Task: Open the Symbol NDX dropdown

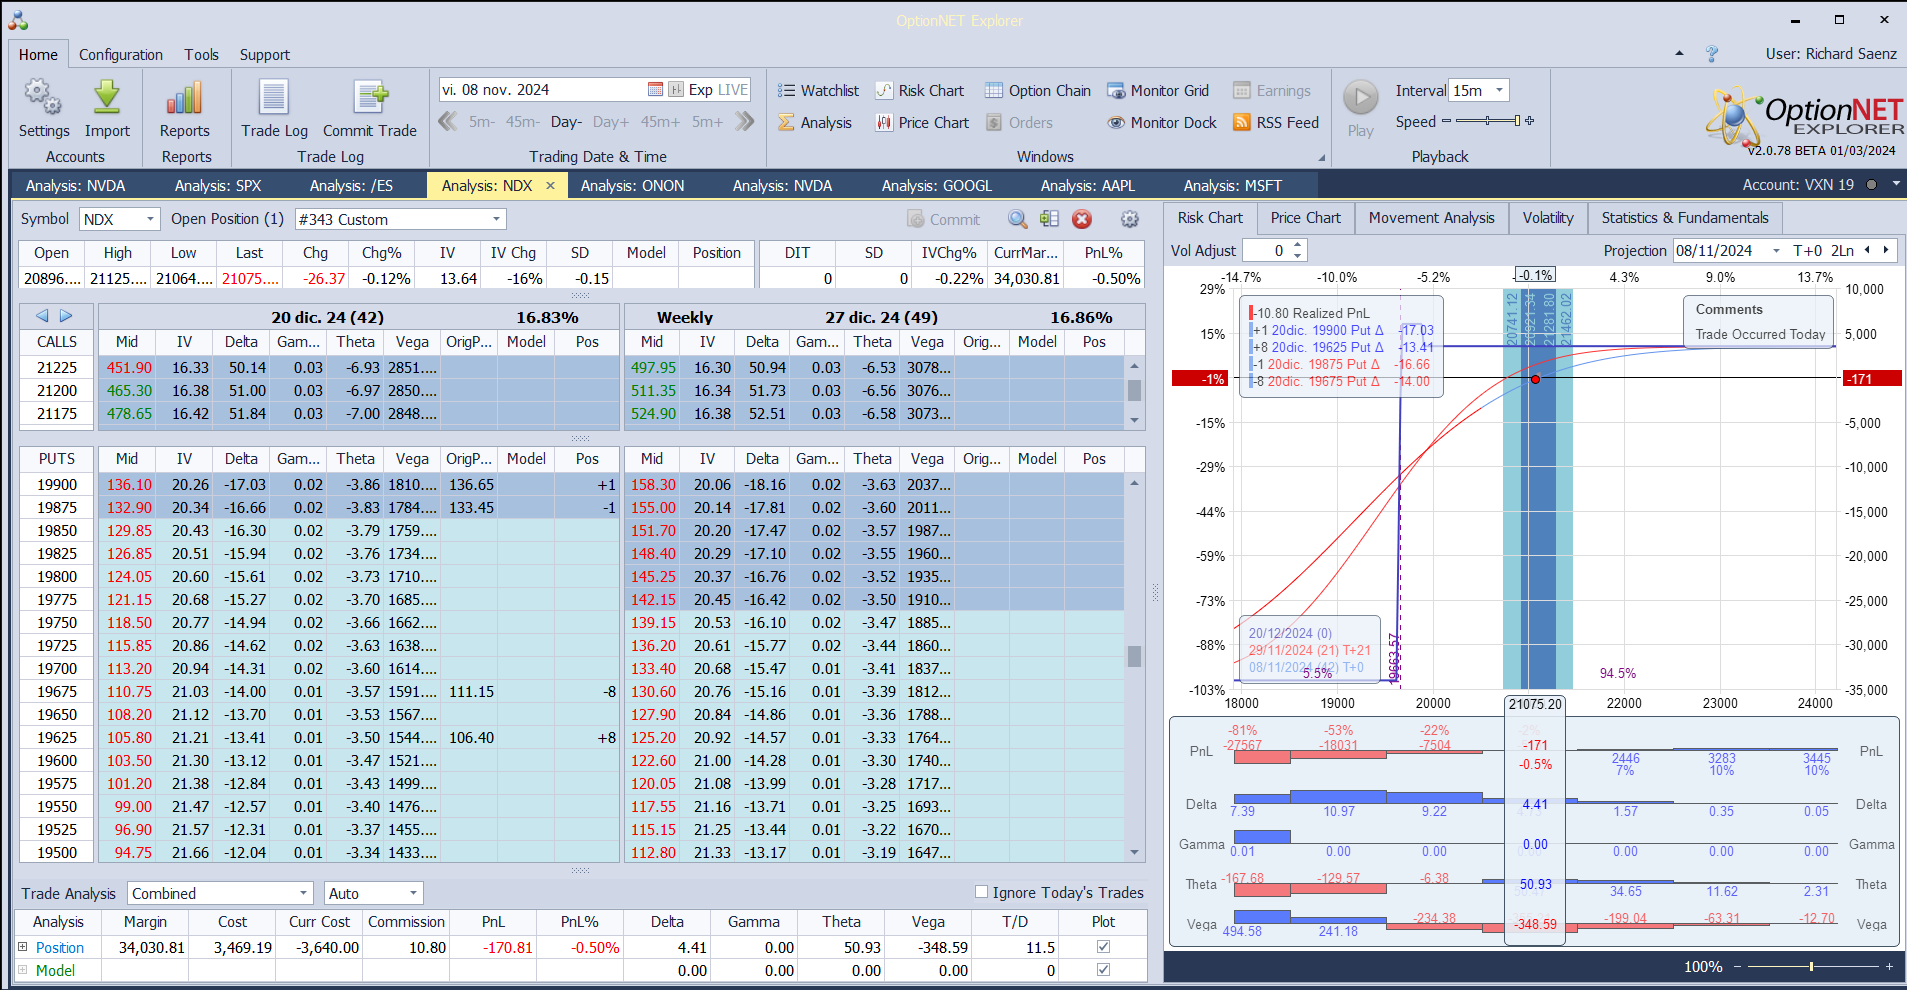Action: (150, 219)
